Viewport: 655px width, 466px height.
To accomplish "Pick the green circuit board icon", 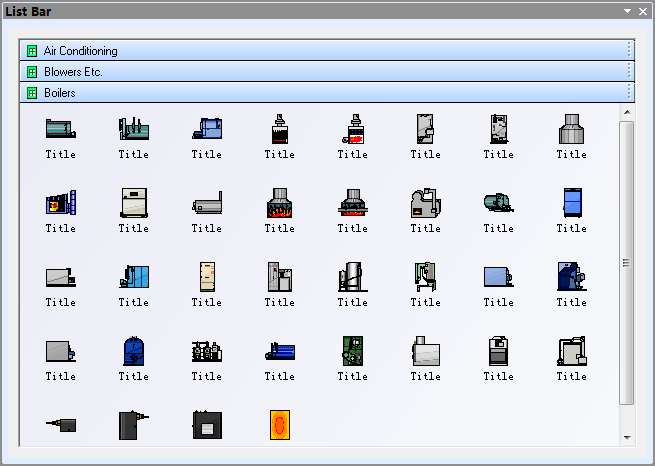I will pos(352,350).
